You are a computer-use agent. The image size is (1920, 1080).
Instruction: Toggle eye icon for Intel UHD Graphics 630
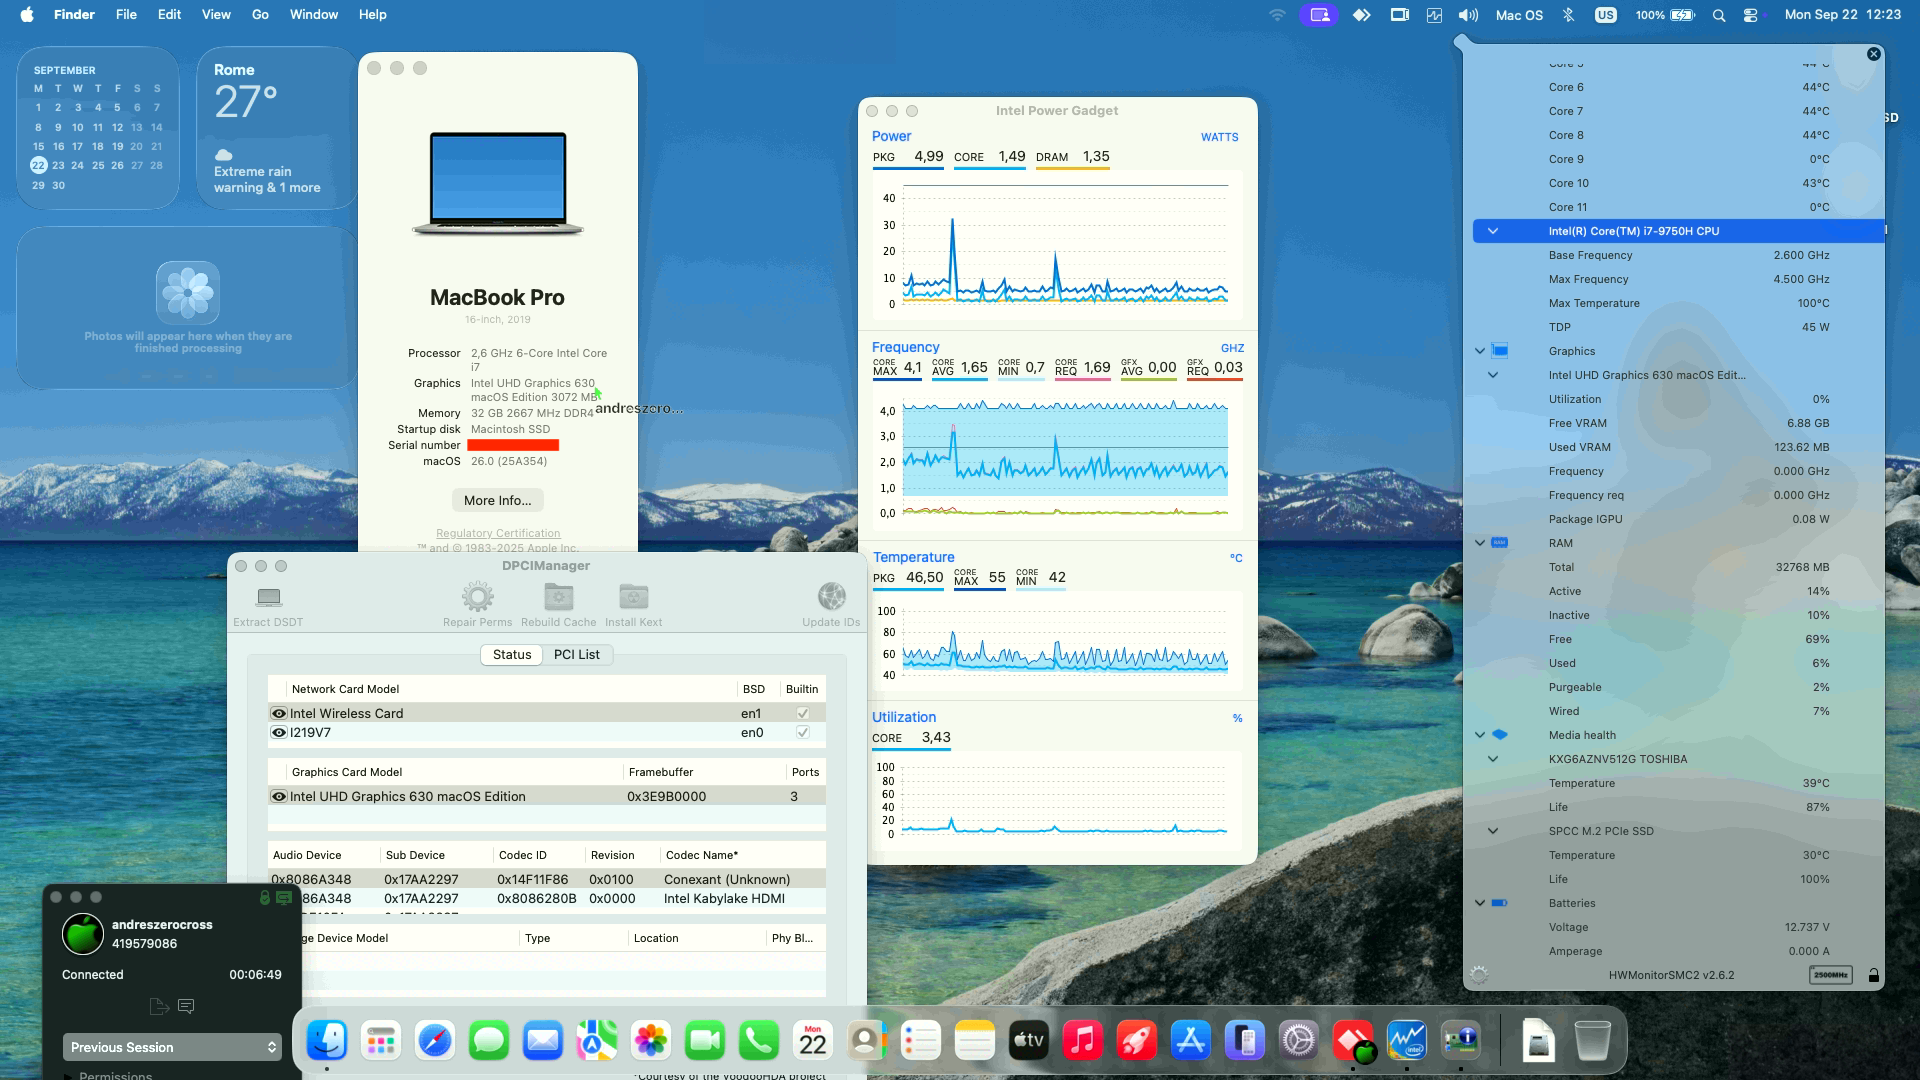click(279, 797)
